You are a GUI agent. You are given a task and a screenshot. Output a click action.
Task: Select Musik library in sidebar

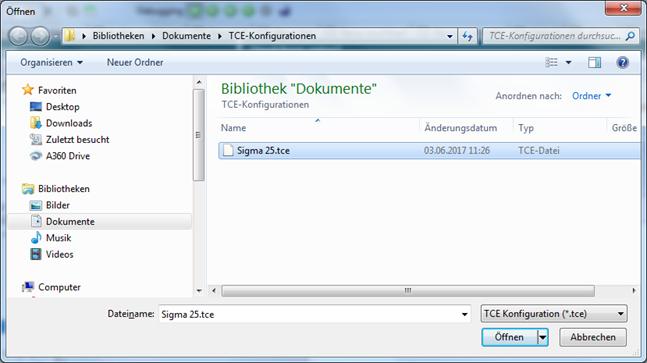tap(59, 238)
